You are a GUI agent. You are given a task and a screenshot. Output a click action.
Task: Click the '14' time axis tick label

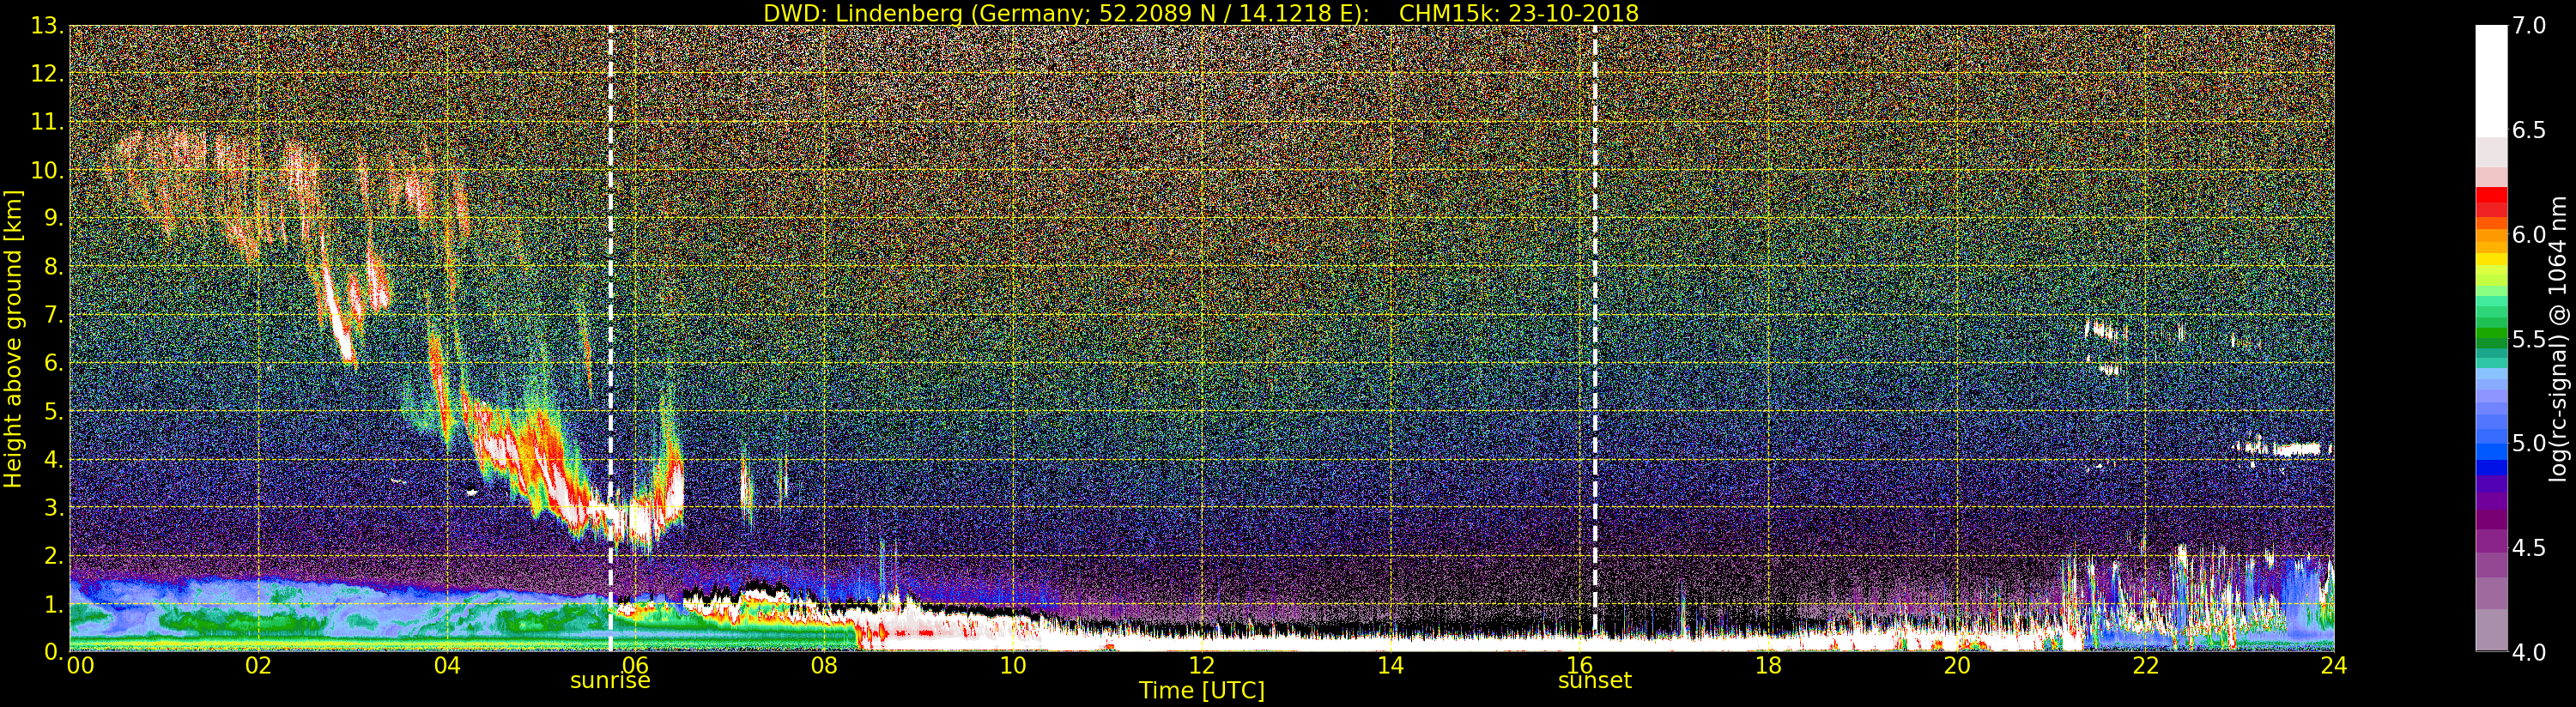pos(1391,666)
